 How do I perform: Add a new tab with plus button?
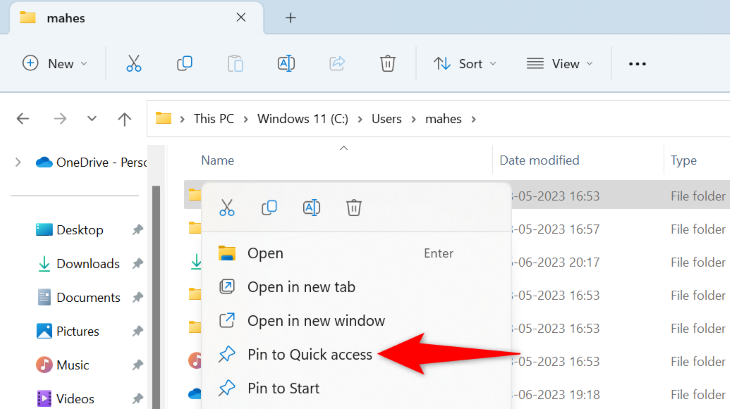pyautogui.click(x=291, y=18)
